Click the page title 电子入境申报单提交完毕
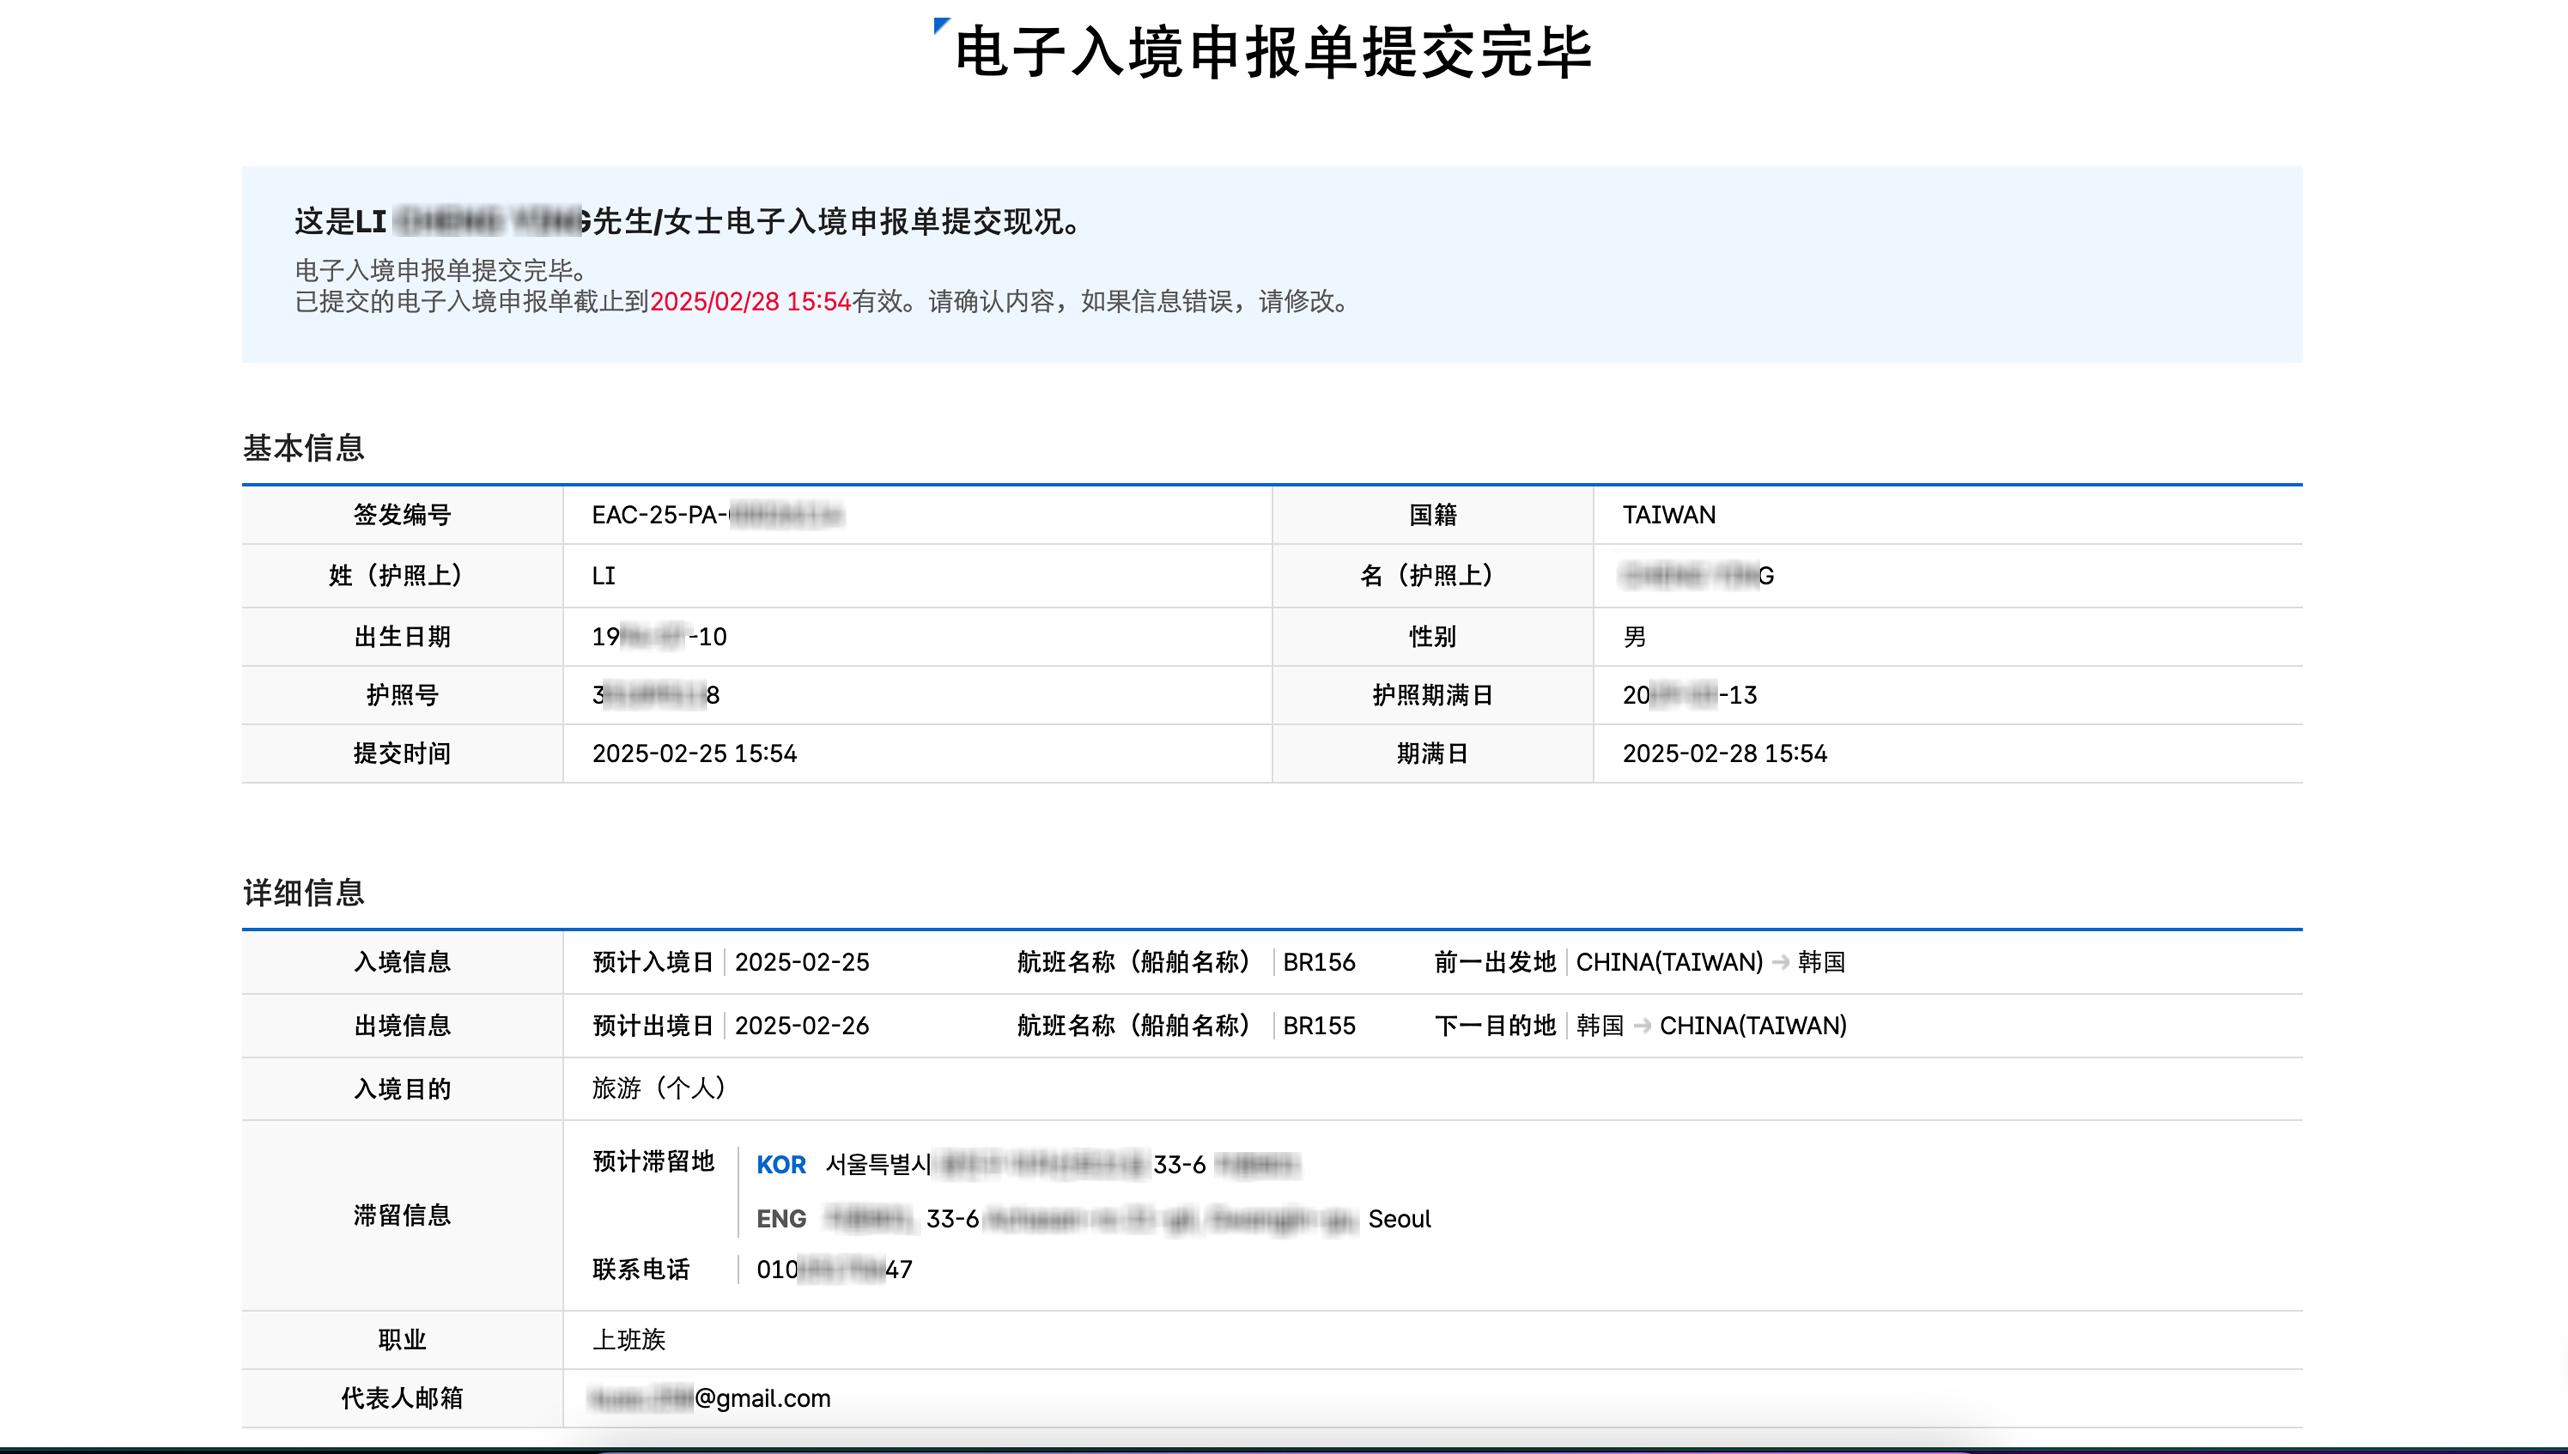The width and height of the screenshot is (2568, 1454). click(x=1272, y=52)
